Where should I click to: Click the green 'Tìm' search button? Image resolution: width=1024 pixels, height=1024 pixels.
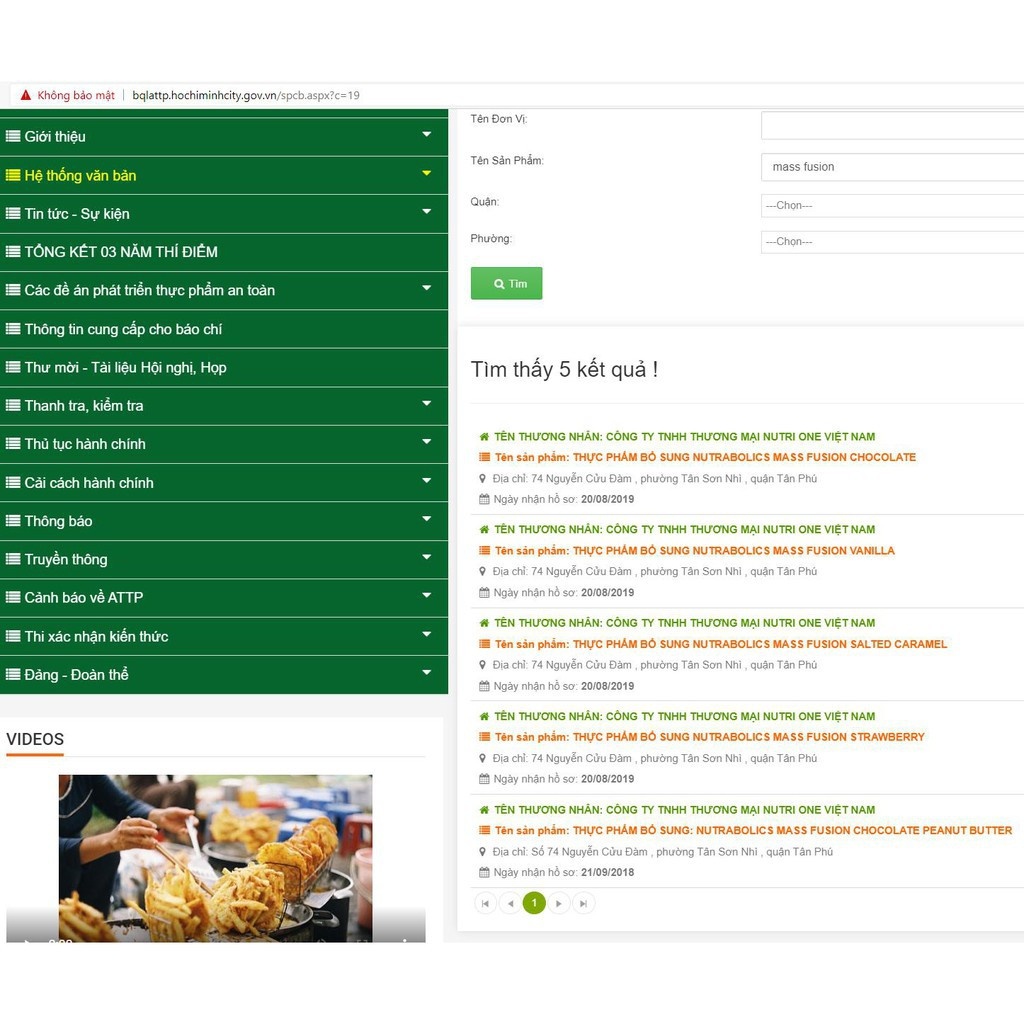pos(506,283)
